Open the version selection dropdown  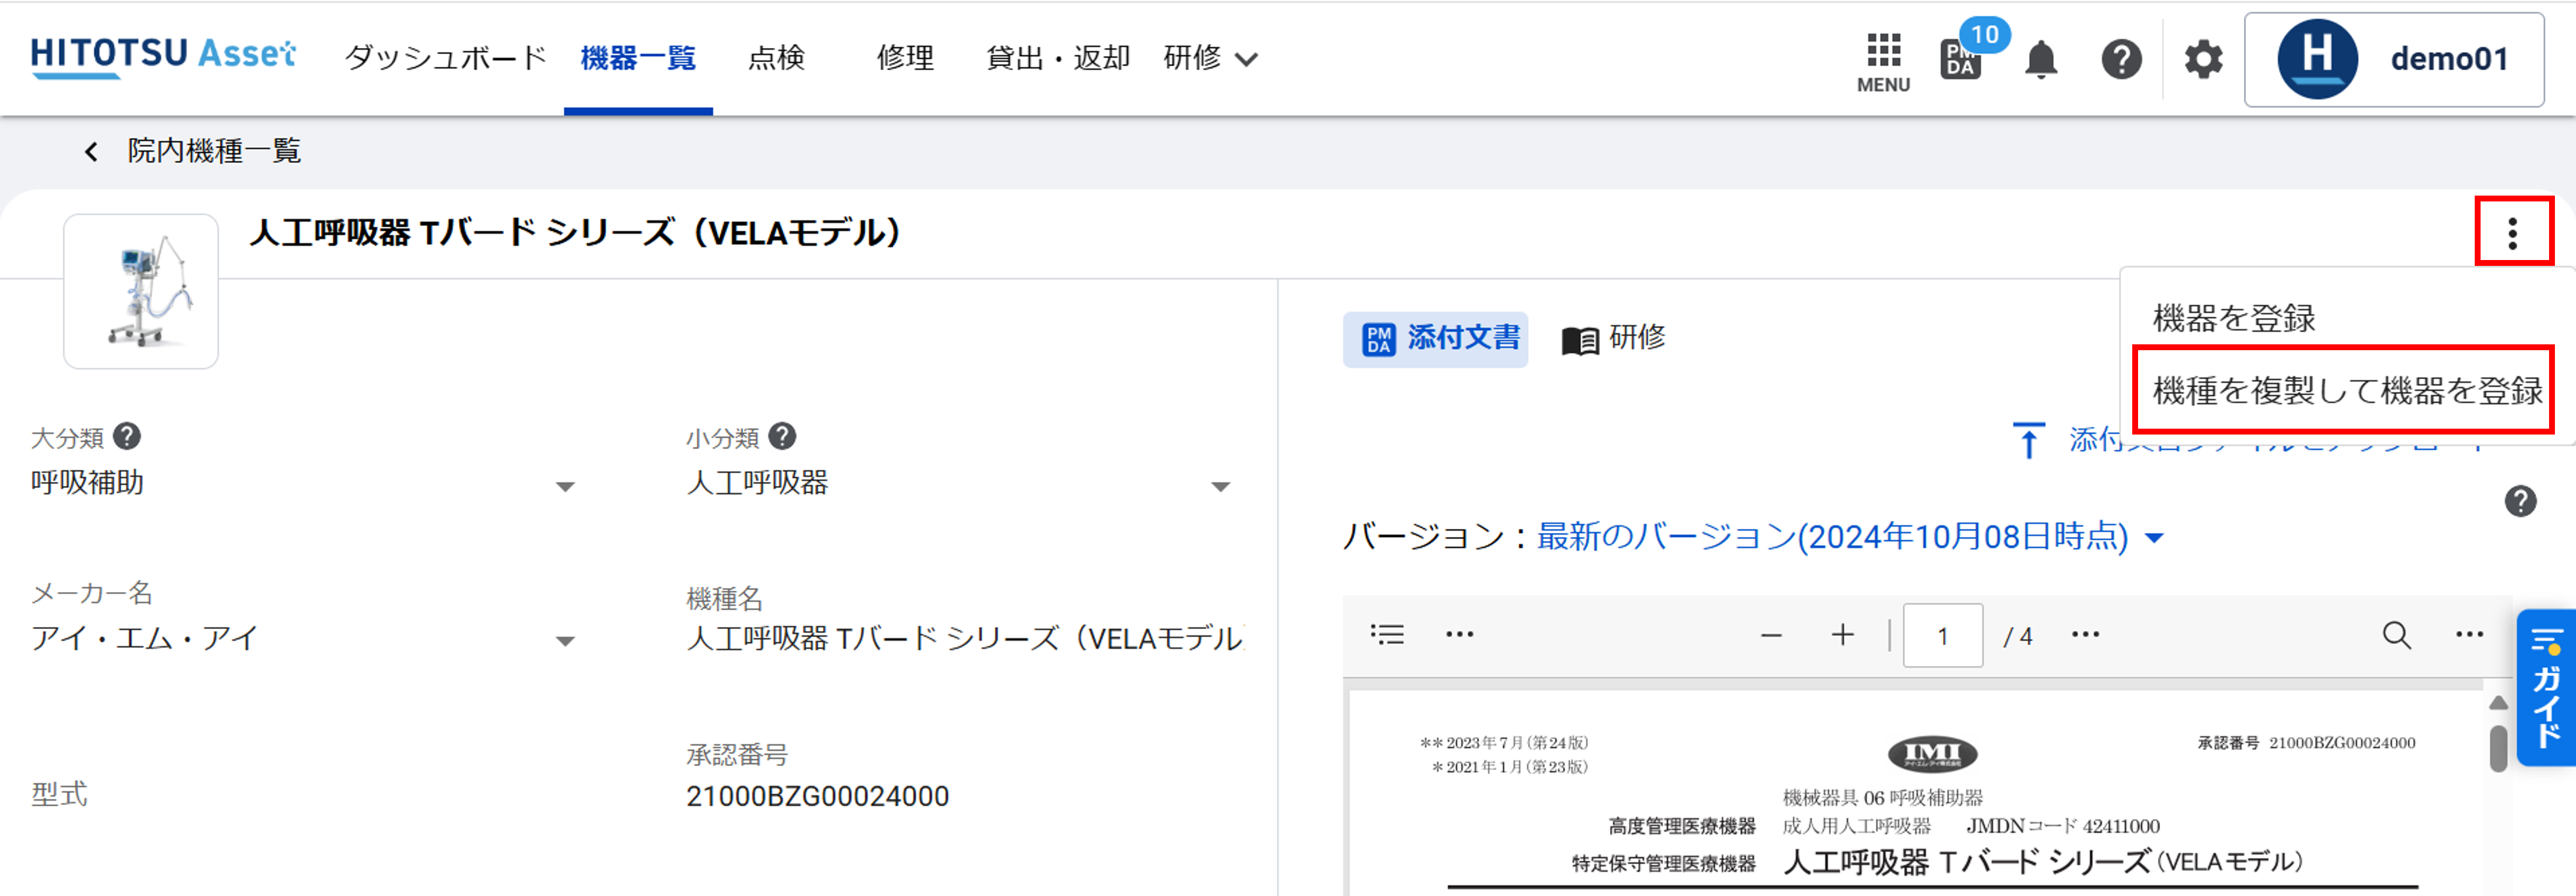click(x=1850, y=537)
